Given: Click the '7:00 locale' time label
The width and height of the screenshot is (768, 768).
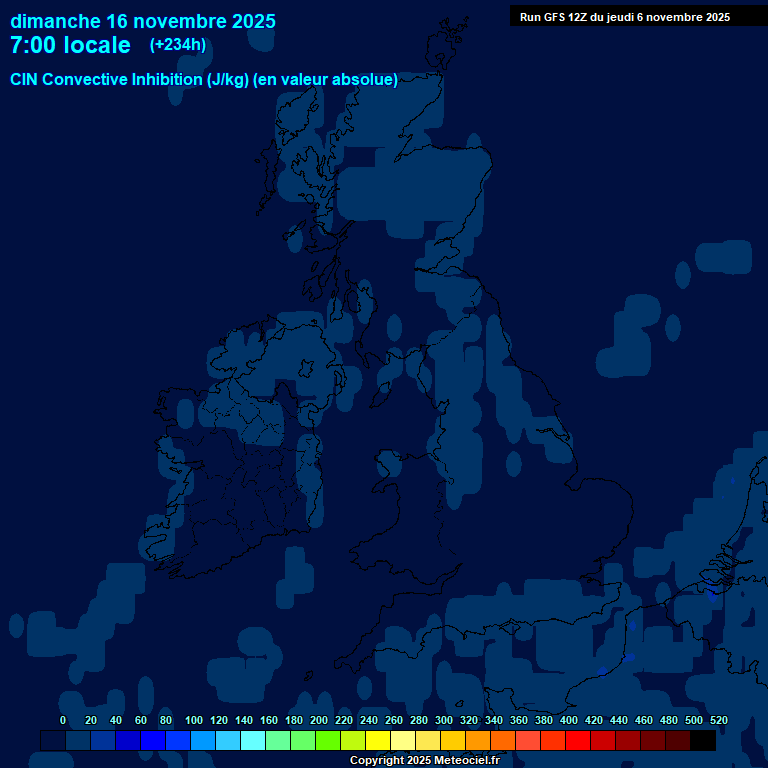Looking at the screenshot, I should pos(70,46).
